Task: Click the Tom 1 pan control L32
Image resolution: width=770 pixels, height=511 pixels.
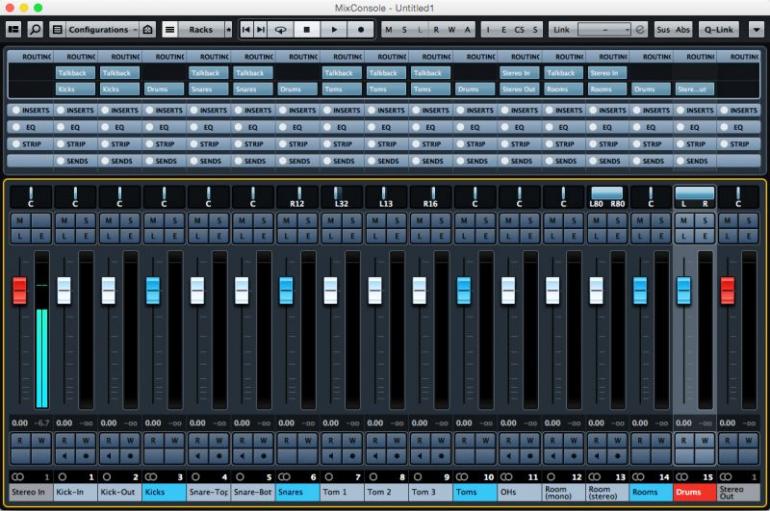Action: click(x=341, y=197)
